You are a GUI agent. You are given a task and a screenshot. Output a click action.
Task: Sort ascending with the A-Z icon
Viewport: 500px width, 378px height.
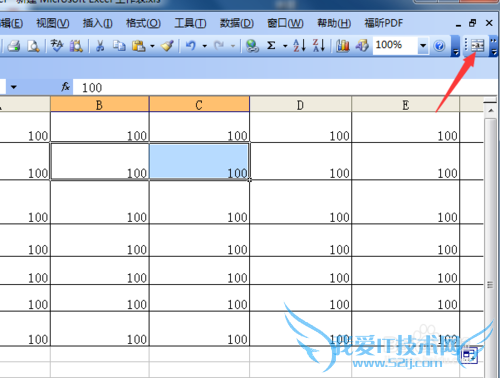[x=299, y=45]
